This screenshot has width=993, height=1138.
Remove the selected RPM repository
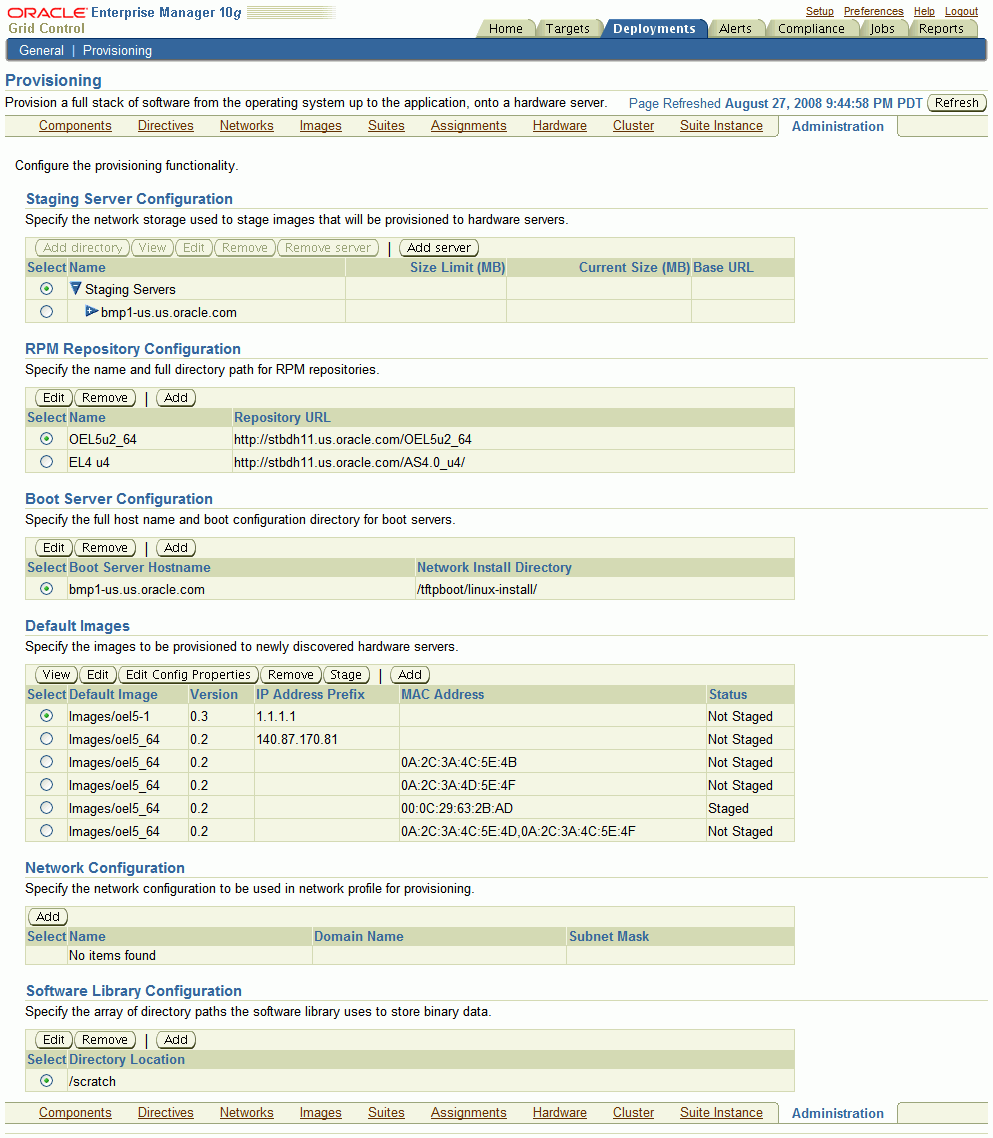point(105,398)
